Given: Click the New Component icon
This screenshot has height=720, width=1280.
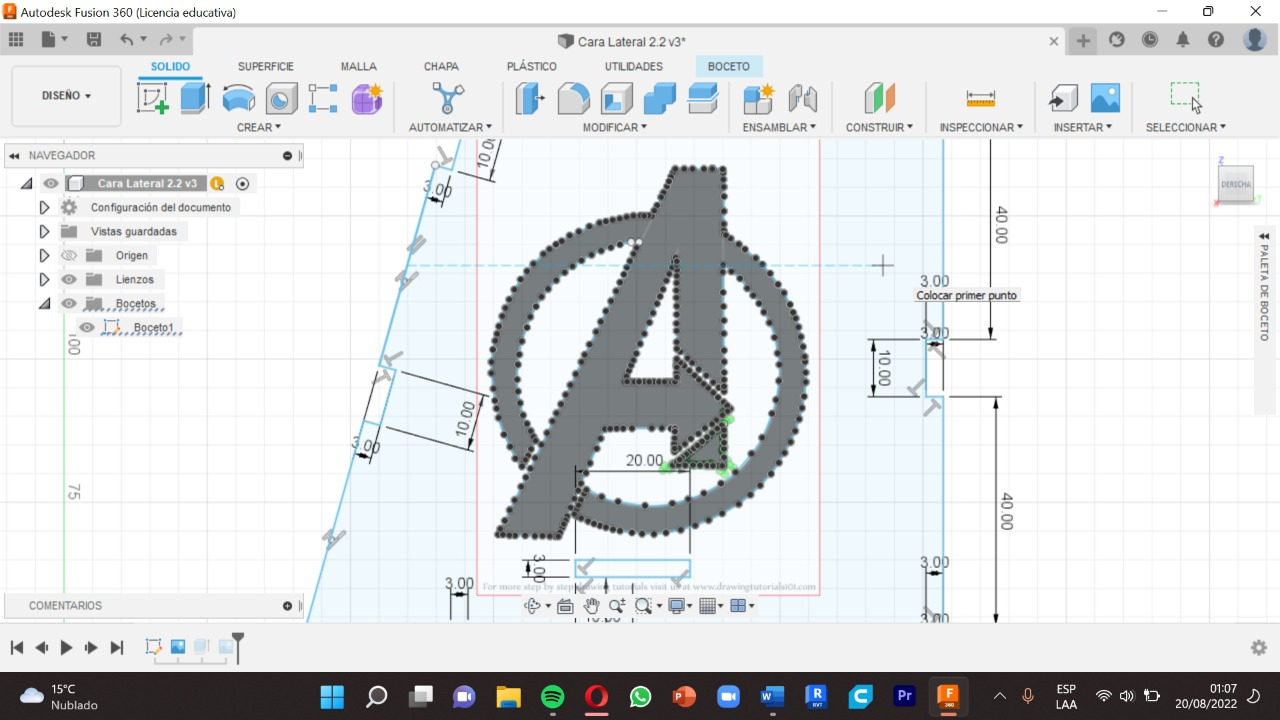Looking at the screenshot, I should tap(758, 98).
